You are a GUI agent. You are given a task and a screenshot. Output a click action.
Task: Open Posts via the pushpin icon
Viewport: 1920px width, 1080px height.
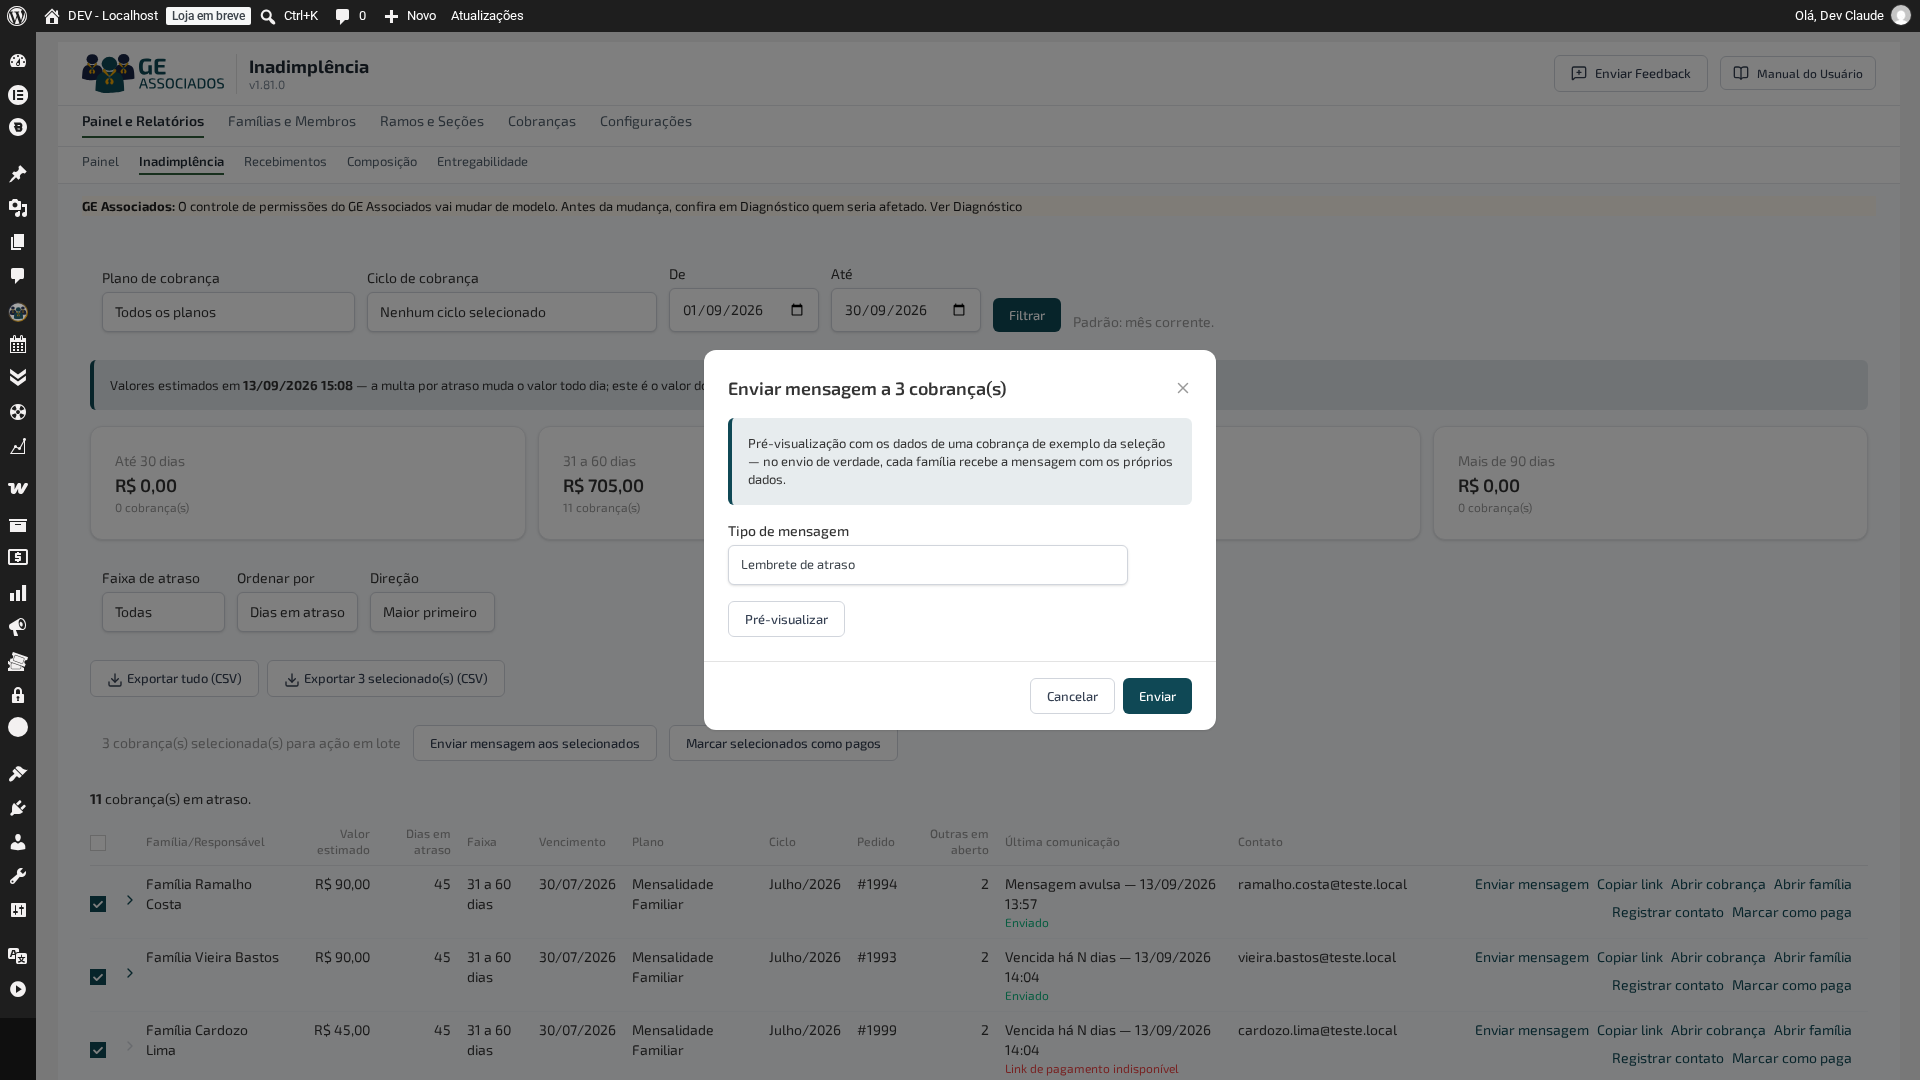[18, 174]
